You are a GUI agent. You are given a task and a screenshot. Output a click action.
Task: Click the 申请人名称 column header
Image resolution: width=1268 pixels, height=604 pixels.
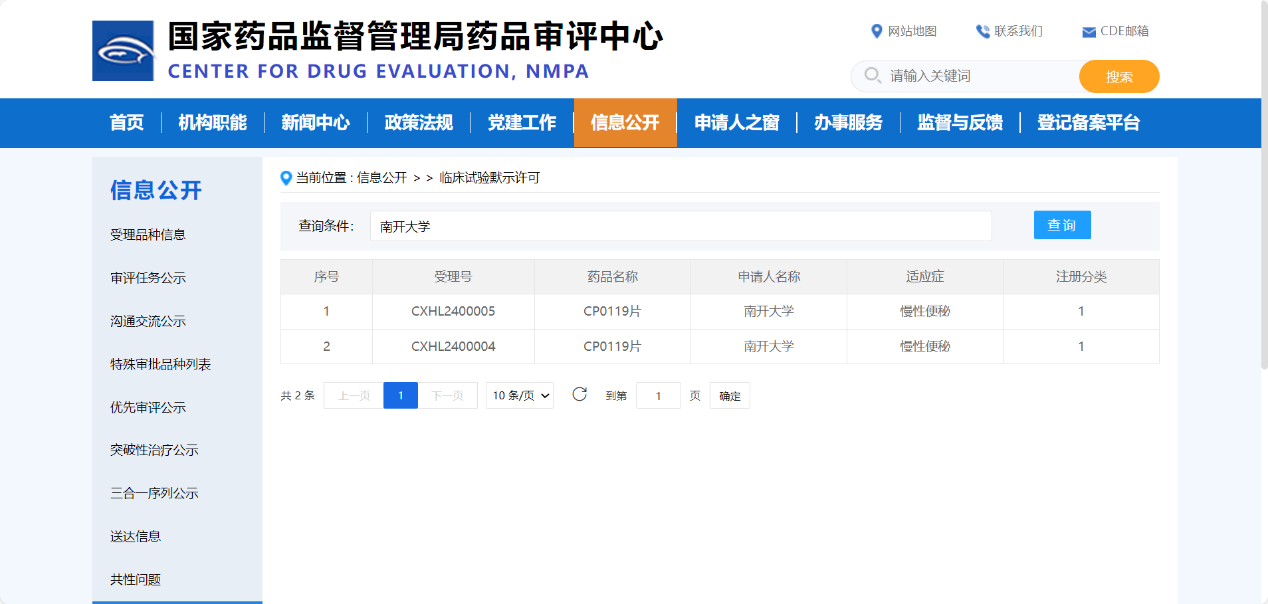pyautogui.click(x=769, y=277)
